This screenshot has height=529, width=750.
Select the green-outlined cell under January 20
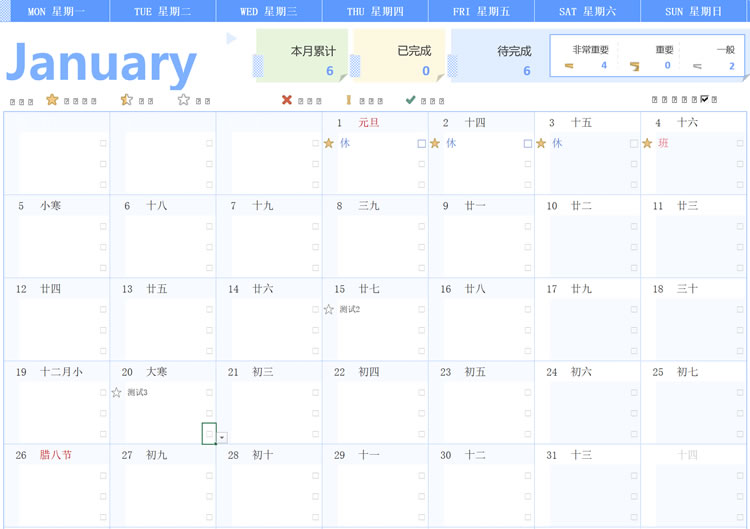click(209, 433)
